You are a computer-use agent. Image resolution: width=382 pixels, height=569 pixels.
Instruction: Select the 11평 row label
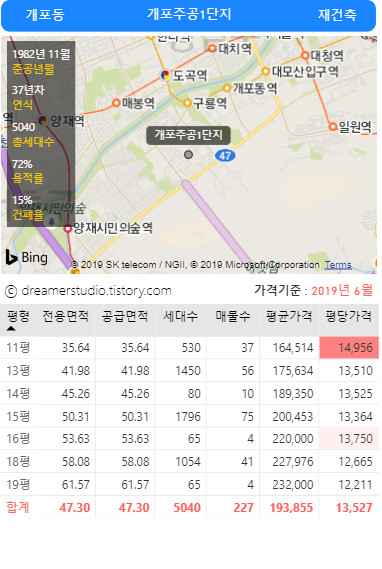point(18,348)
